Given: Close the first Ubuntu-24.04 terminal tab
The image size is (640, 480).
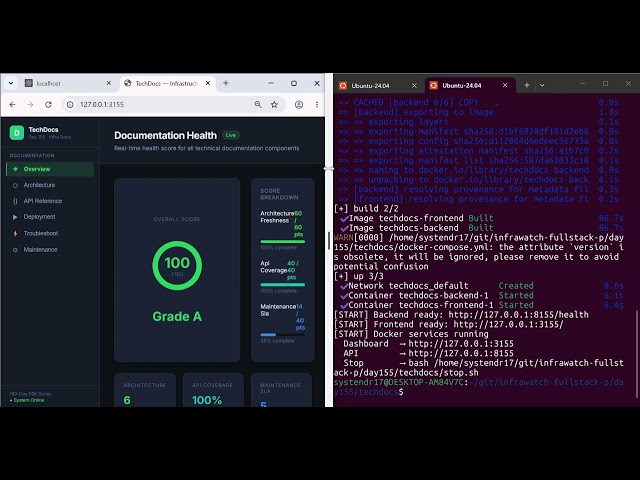Looking at the screenshot, I should (414, 86).
